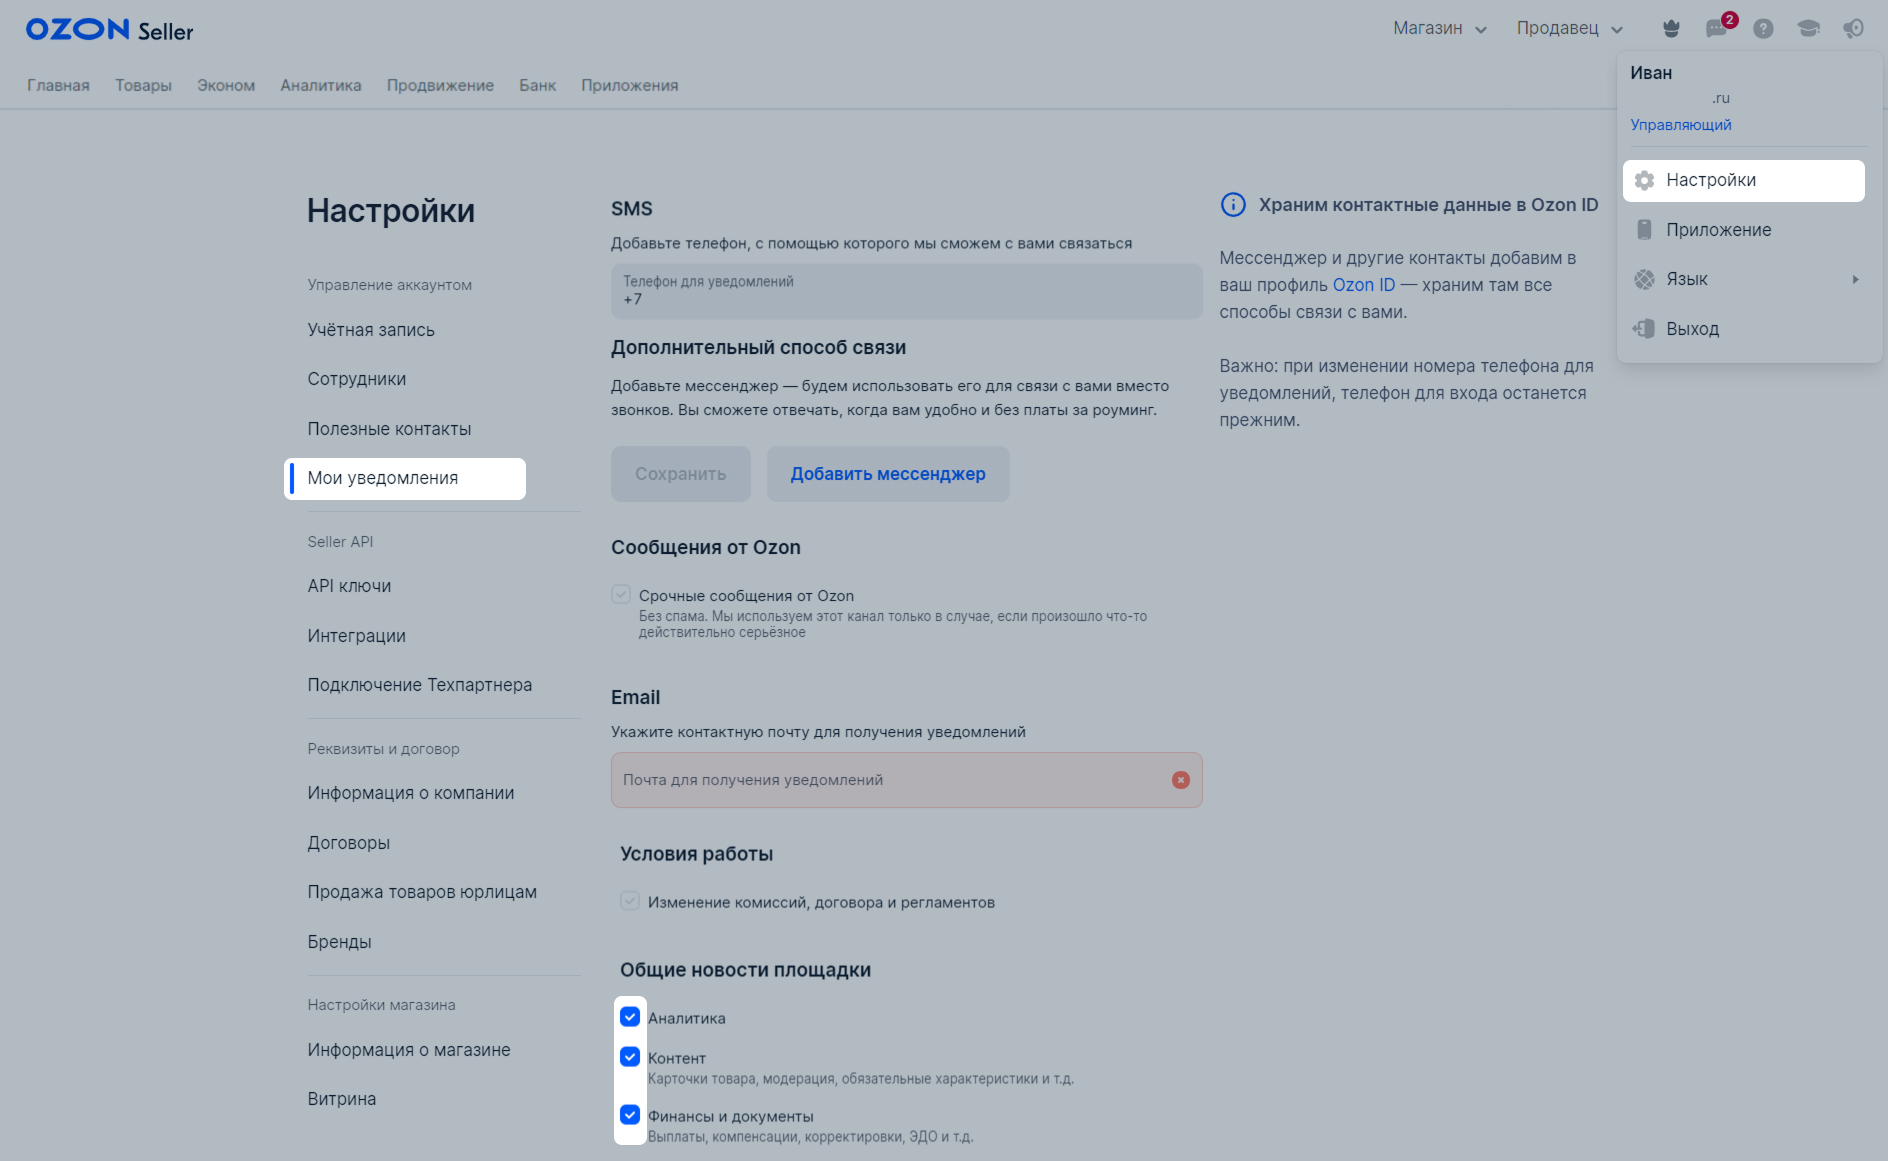Screen dimensions: 1888x1161
Task: Clear the email field with red cross icon
Action: click(1181, 780)
